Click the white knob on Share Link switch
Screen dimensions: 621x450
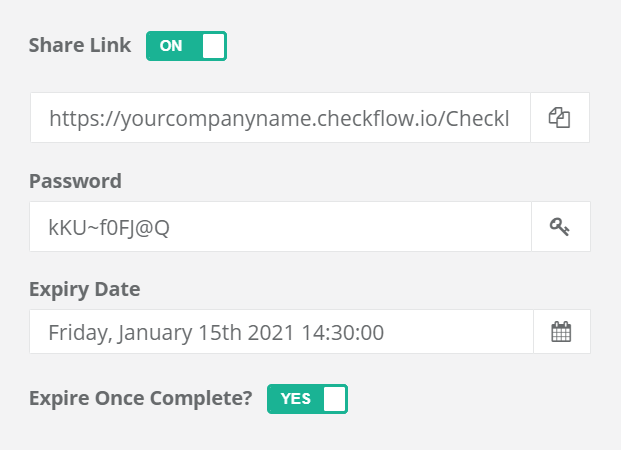pos(213,46)
